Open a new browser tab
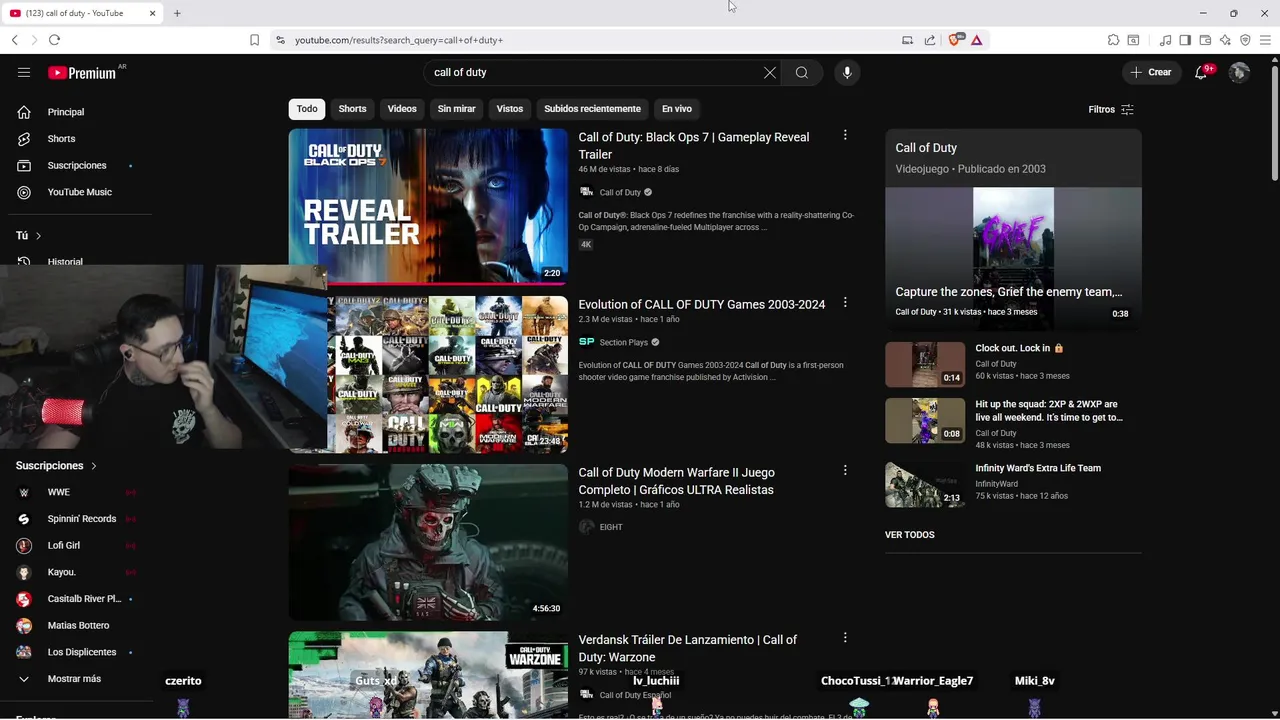 coord(177,13)
